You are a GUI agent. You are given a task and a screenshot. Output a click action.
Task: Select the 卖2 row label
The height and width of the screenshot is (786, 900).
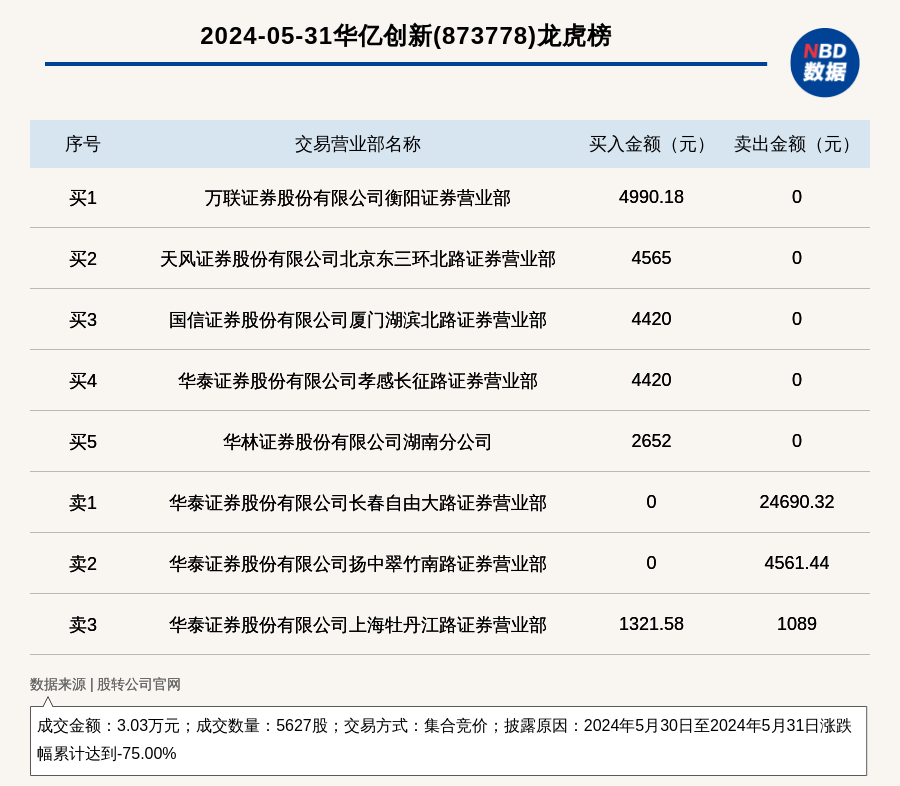point(83,564)
